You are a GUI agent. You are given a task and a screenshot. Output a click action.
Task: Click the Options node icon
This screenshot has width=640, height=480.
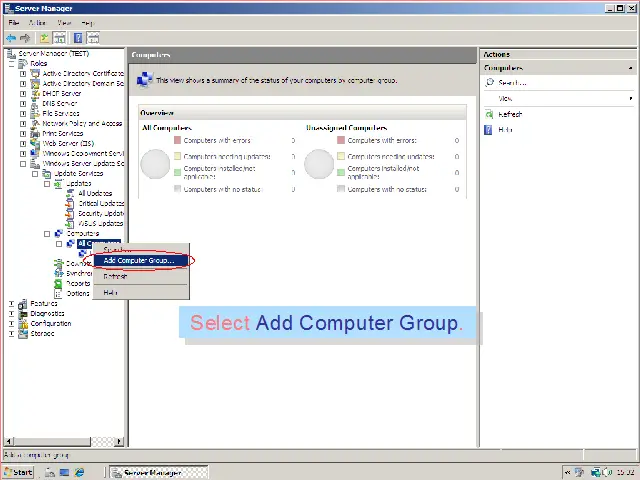(x=58, y=293)
